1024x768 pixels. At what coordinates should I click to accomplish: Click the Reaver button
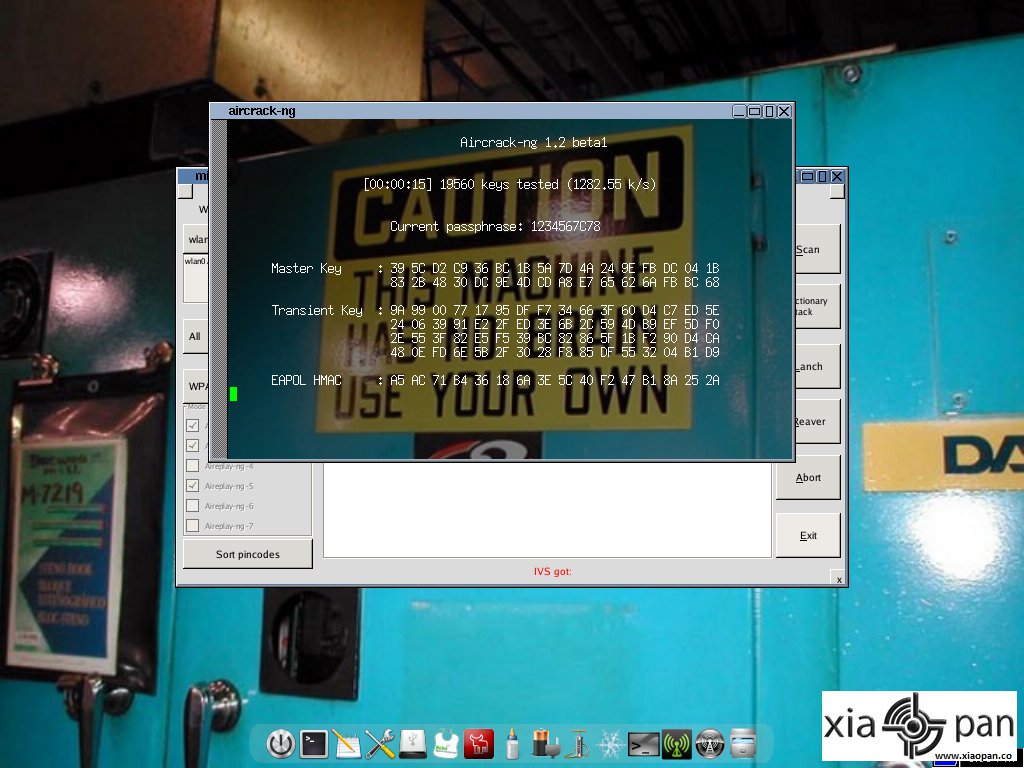816,421
